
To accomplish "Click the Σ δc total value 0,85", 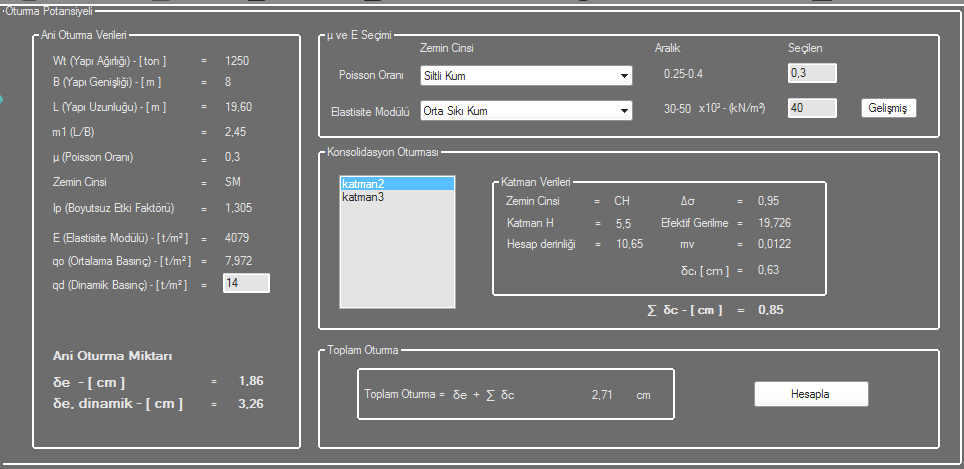I will pos(770,310).
